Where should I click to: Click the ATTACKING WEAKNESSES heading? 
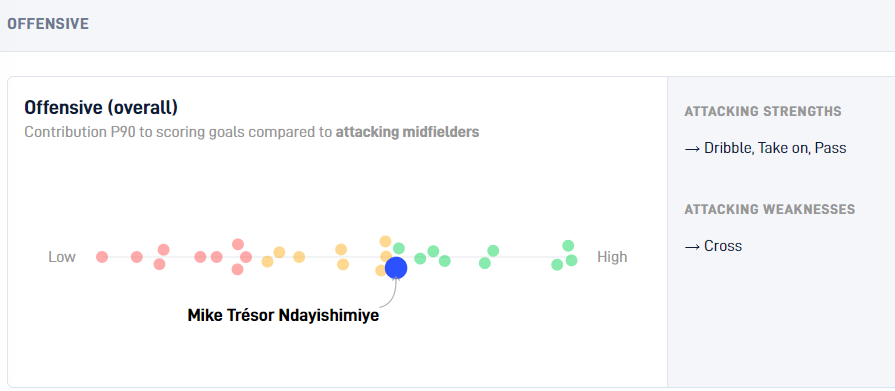pyautogui.click(x=769, y=209)
